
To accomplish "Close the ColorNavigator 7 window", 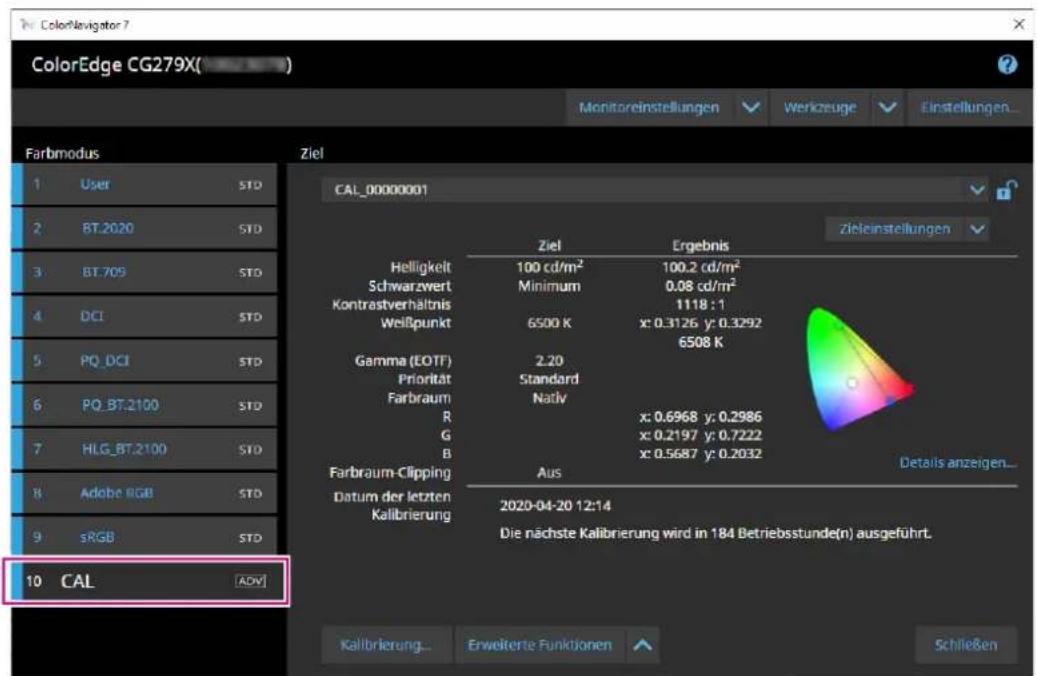I will click(1018, 24).
